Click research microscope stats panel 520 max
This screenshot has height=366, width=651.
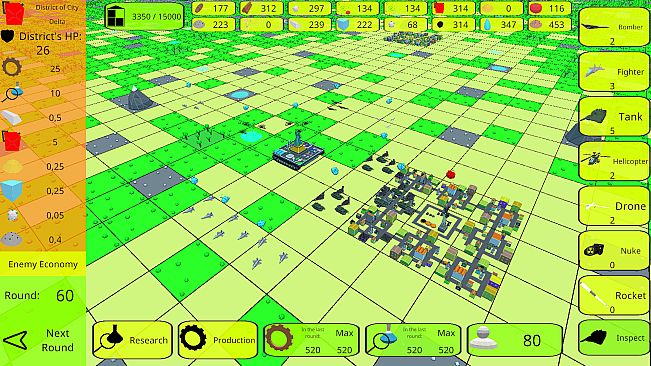(413, 340)
